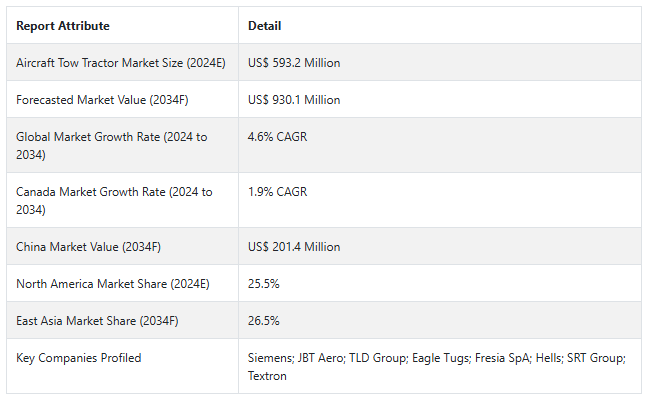
Task: Click the Report Attribute column header
Action: [x=63, y=26]
